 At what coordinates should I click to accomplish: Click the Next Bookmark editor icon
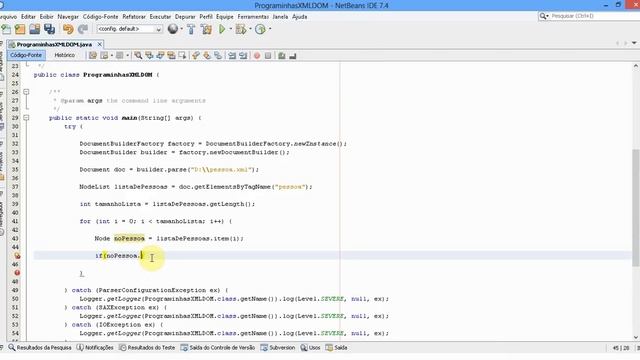[x=207, y=56]
